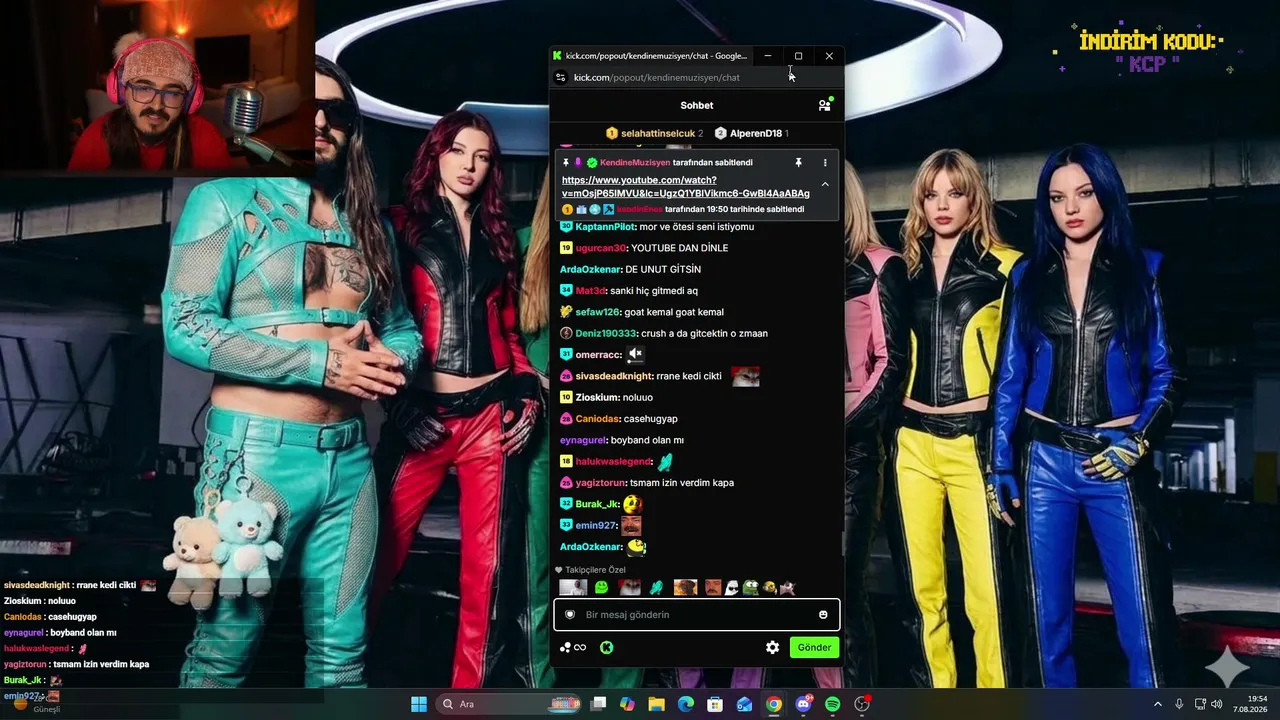This screenshot has width=1280, height=720.
Task: Open chat settings gear icon
Action: click(772, 647)
